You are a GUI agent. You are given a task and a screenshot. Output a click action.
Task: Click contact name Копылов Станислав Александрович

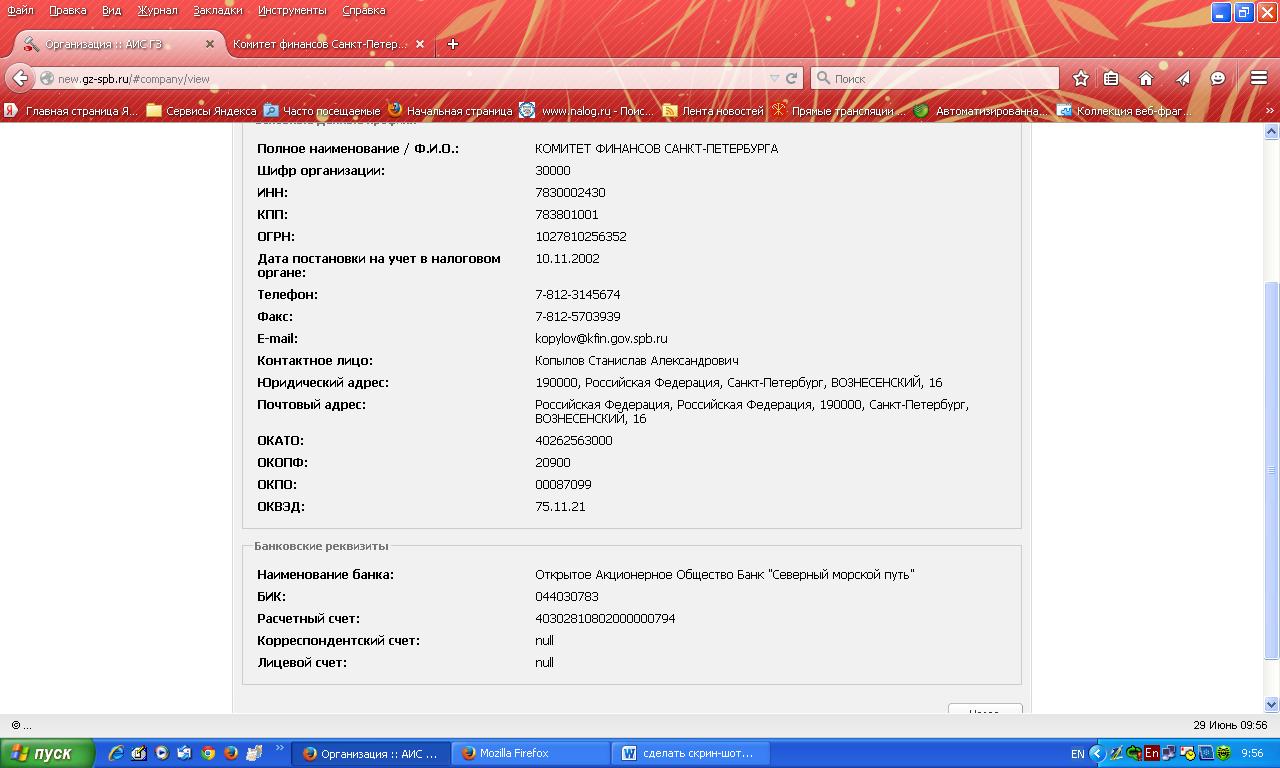(637, 360)
